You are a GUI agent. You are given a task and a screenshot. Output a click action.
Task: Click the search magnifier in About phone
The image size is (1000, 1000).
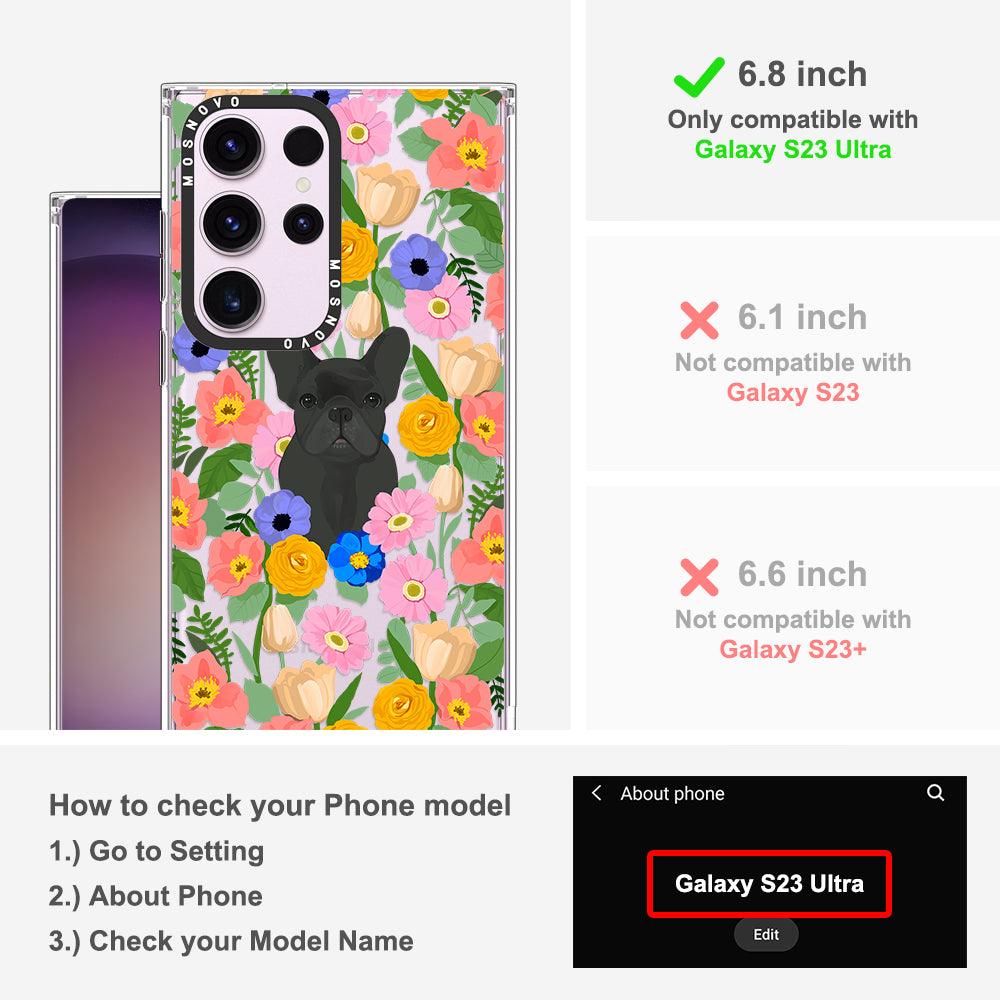click(936, 793)
